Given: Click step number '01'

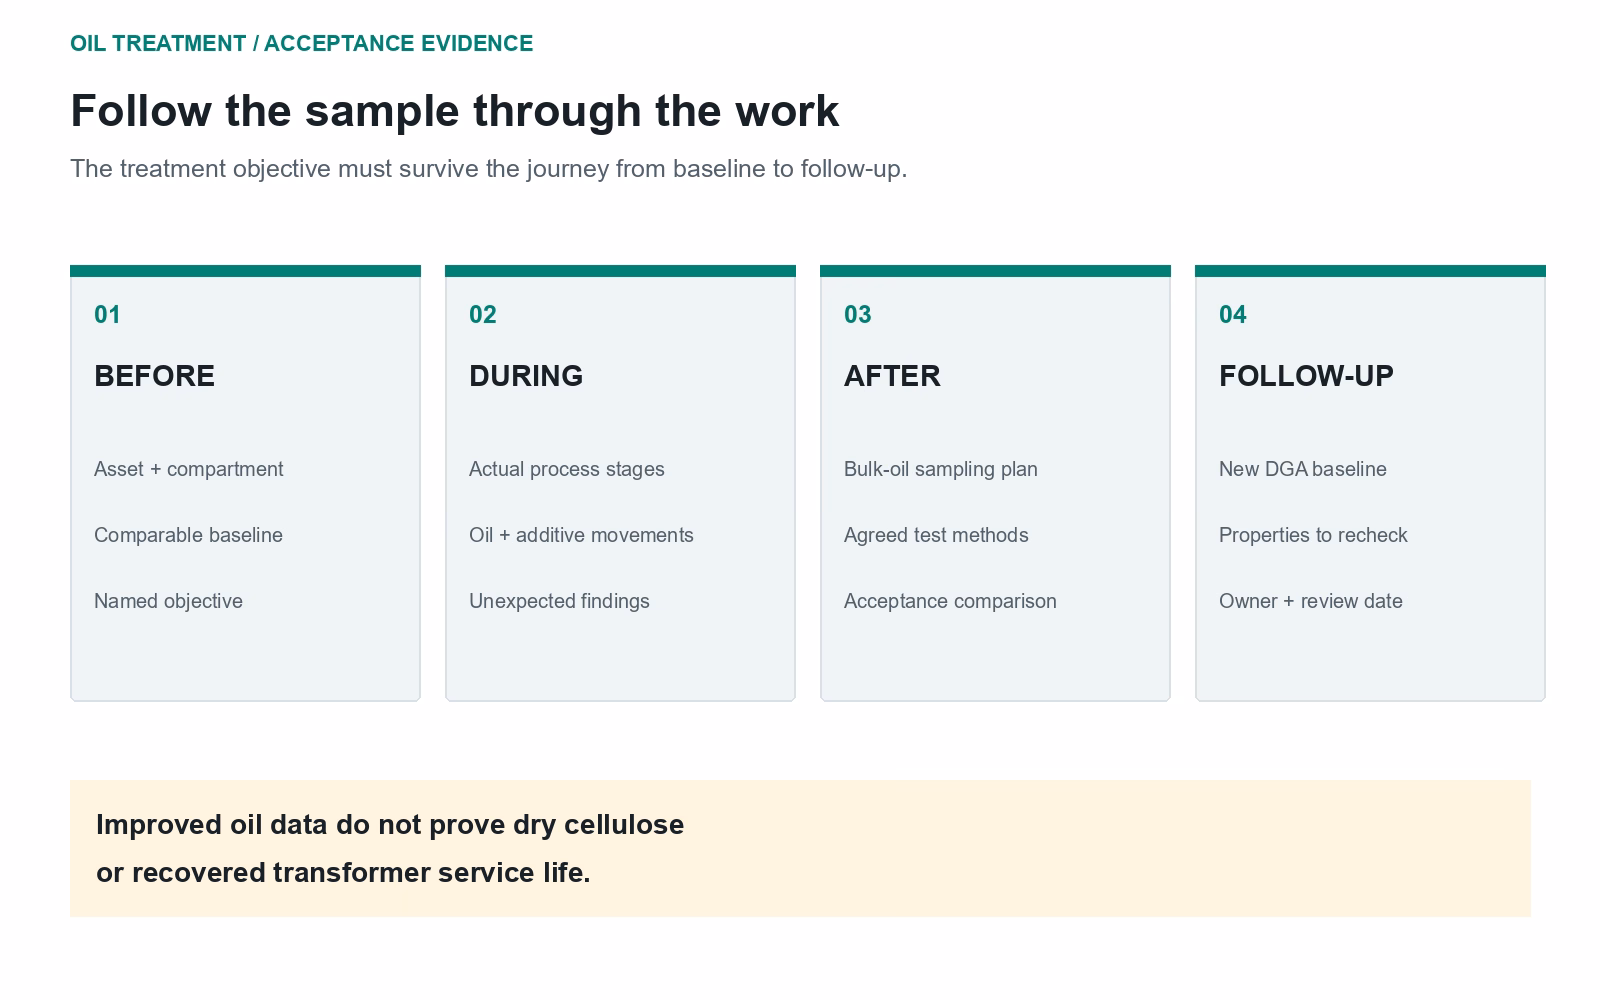Looking at the screenshot, I should (x=107, y=314).
